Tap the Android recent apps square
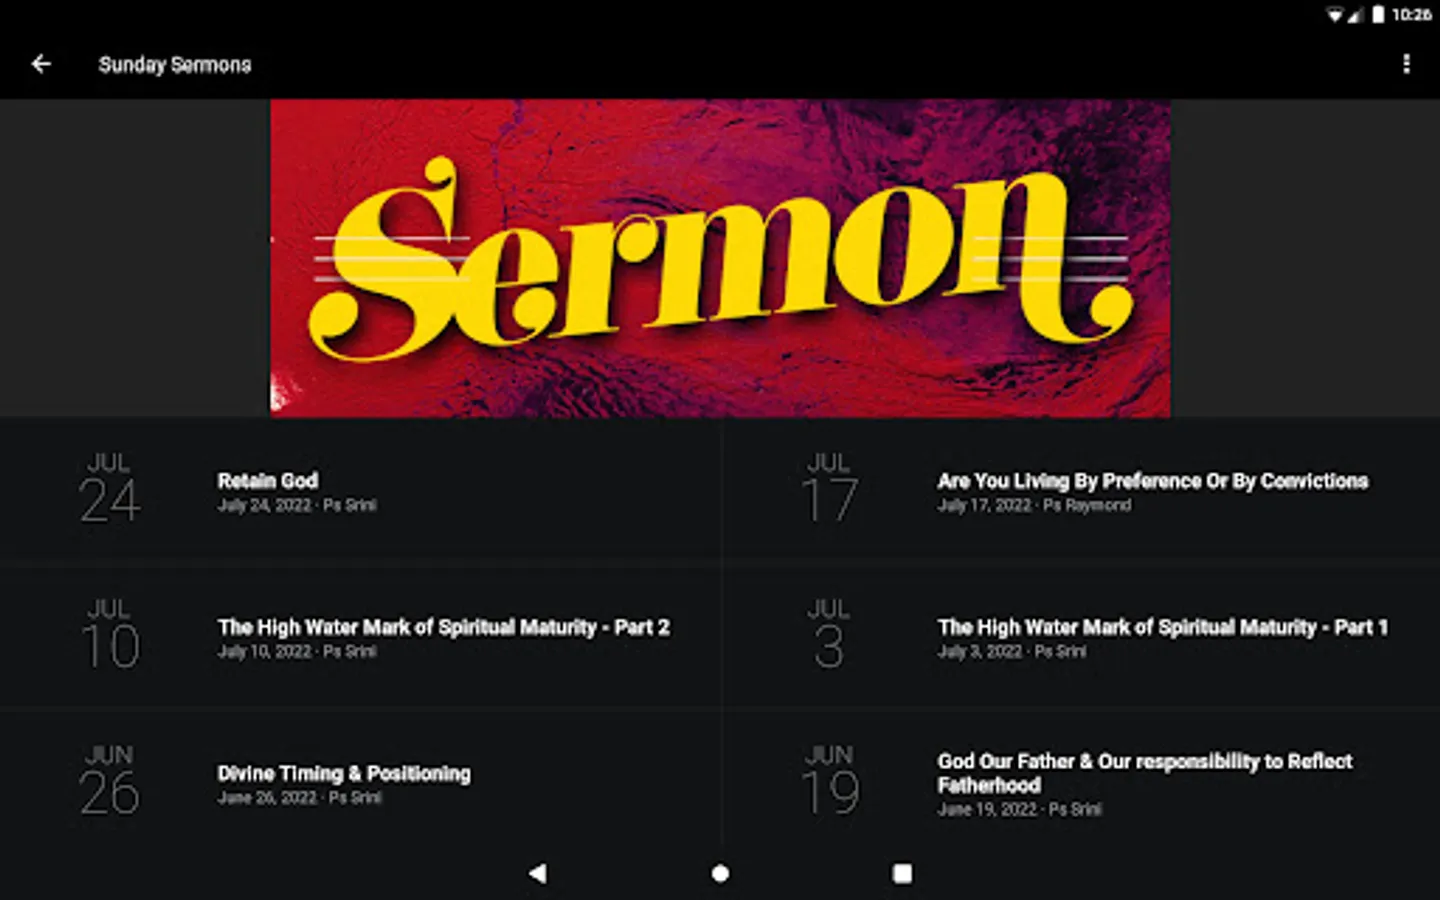Viewport: 1440px width, 900px height. coord(902,873)
